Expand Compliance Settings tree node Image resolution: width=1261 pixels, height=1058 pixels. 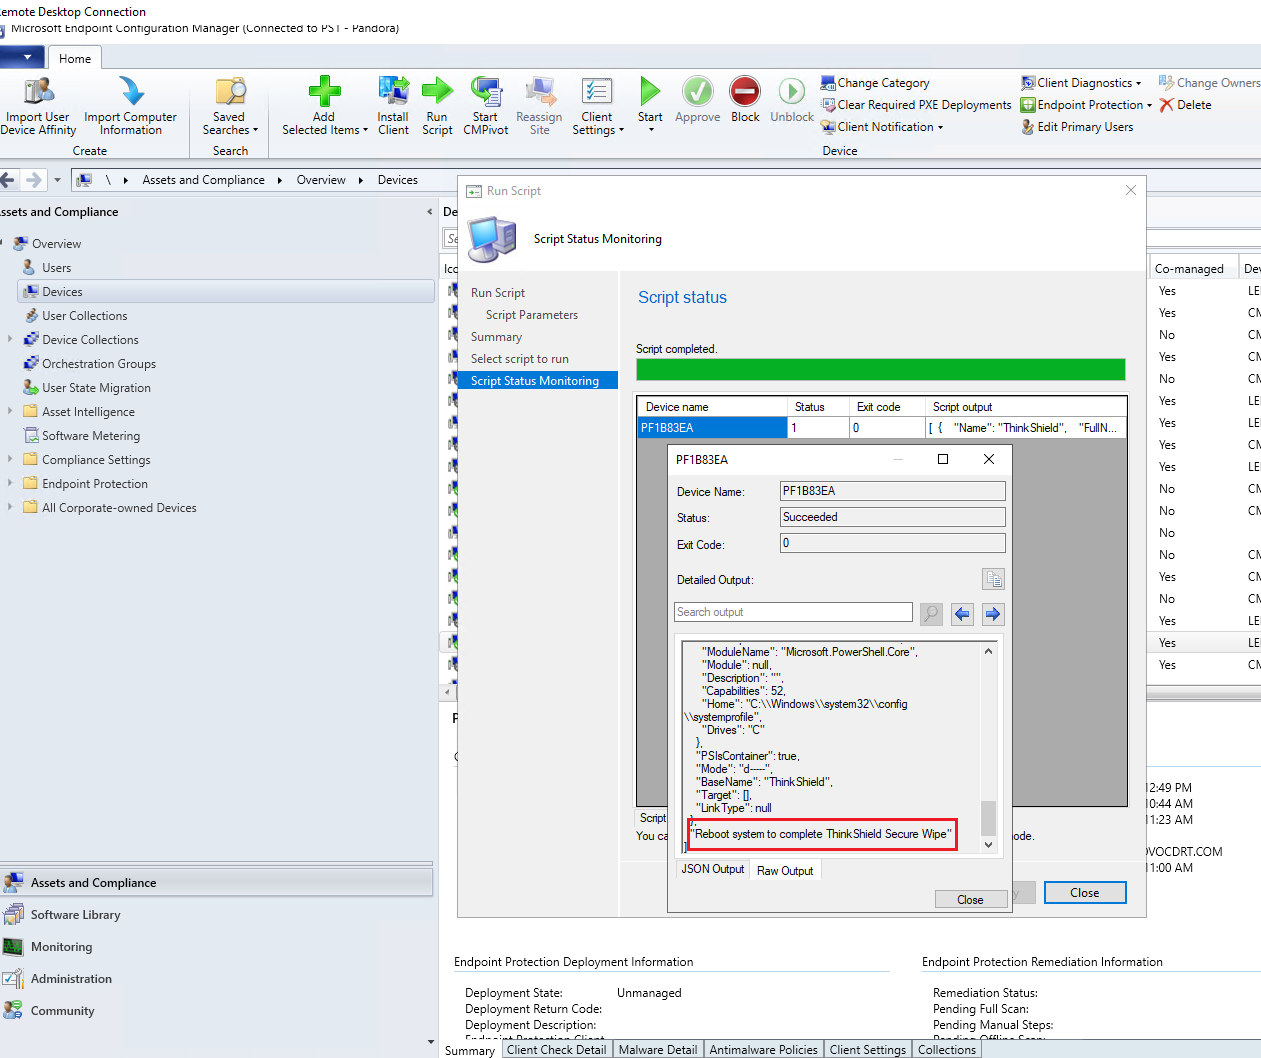10,459
